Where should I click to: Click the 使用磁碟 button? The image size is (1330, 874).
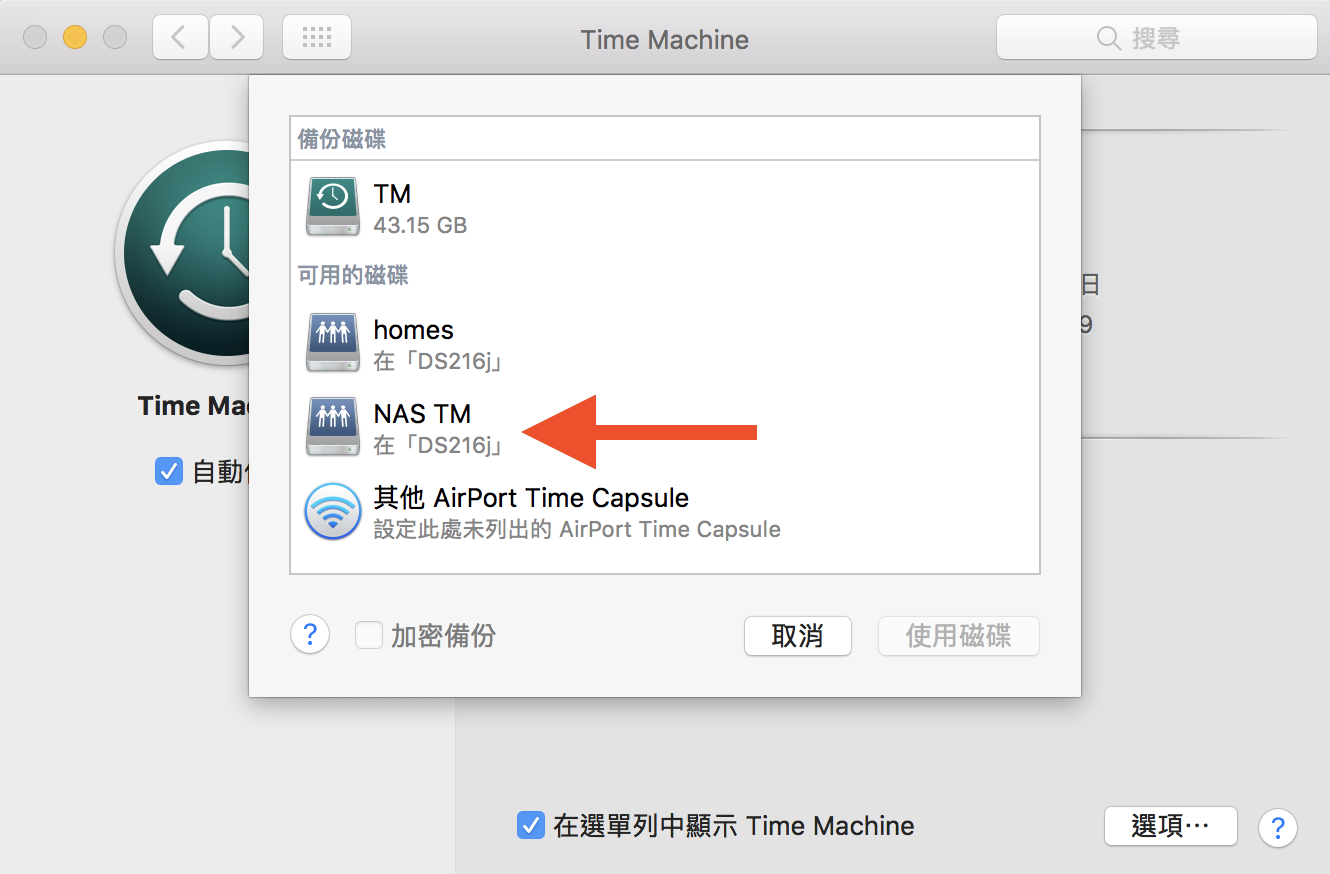pos(958,636)
